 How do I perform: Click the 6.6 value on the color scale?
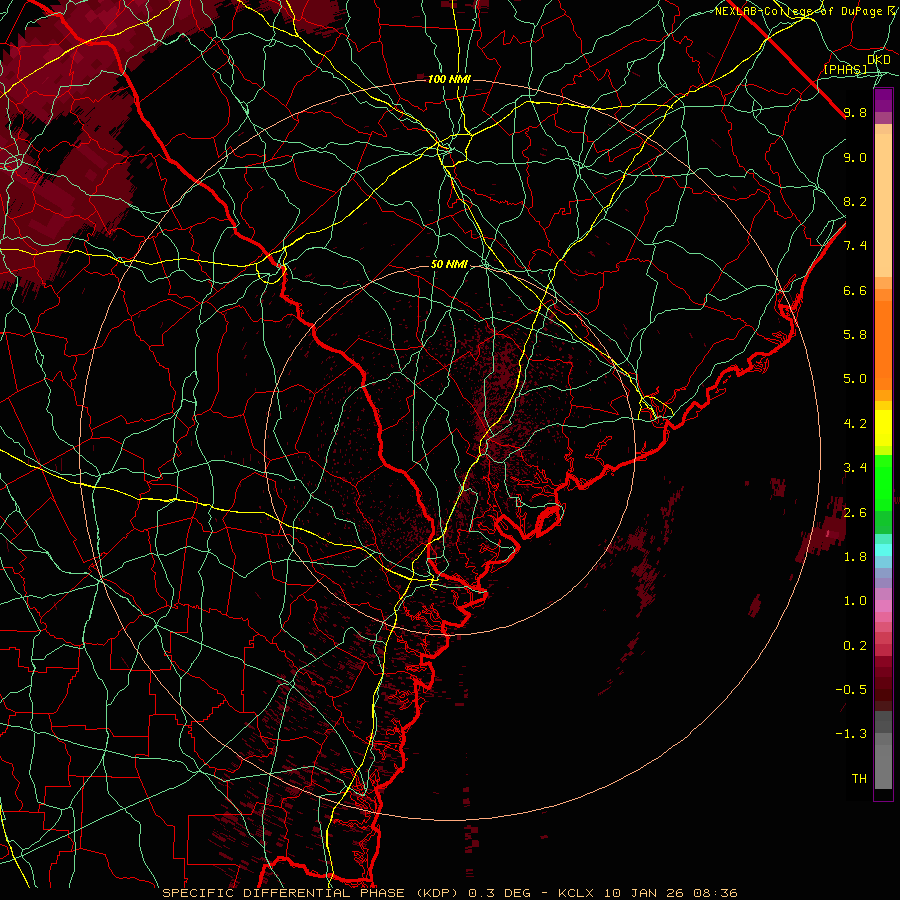pyautogui.click(x=855, y=290)
